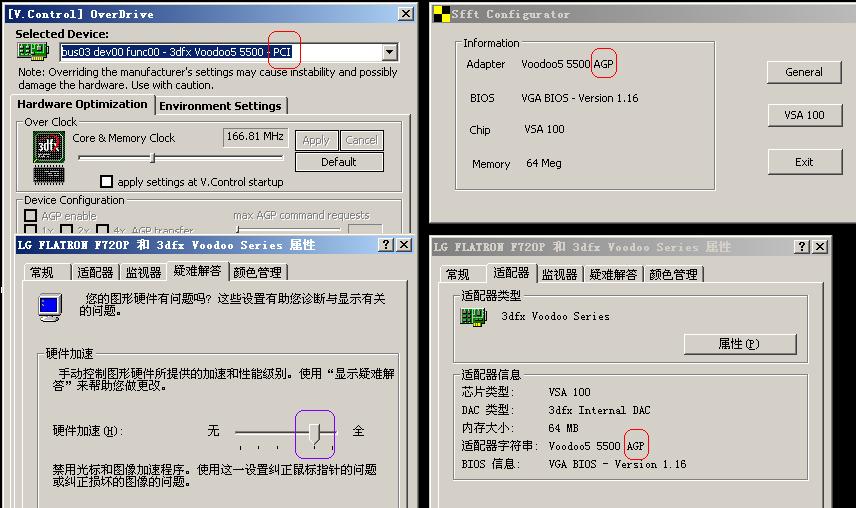
Task: Toggle the 2x AGP transfer checkbox
Action: 67,229
